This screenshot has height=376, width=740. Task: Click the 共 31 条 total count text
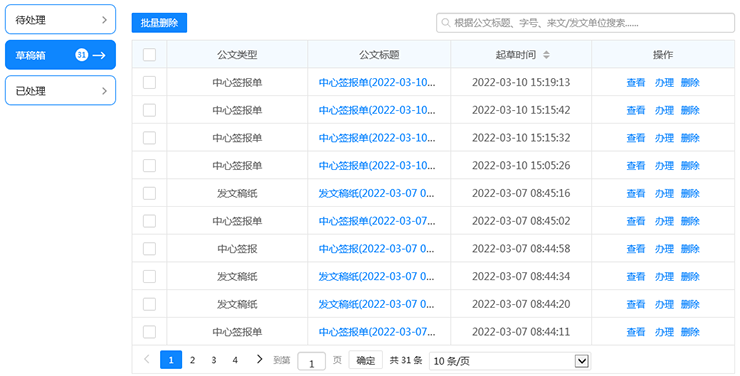click(406, 360)
